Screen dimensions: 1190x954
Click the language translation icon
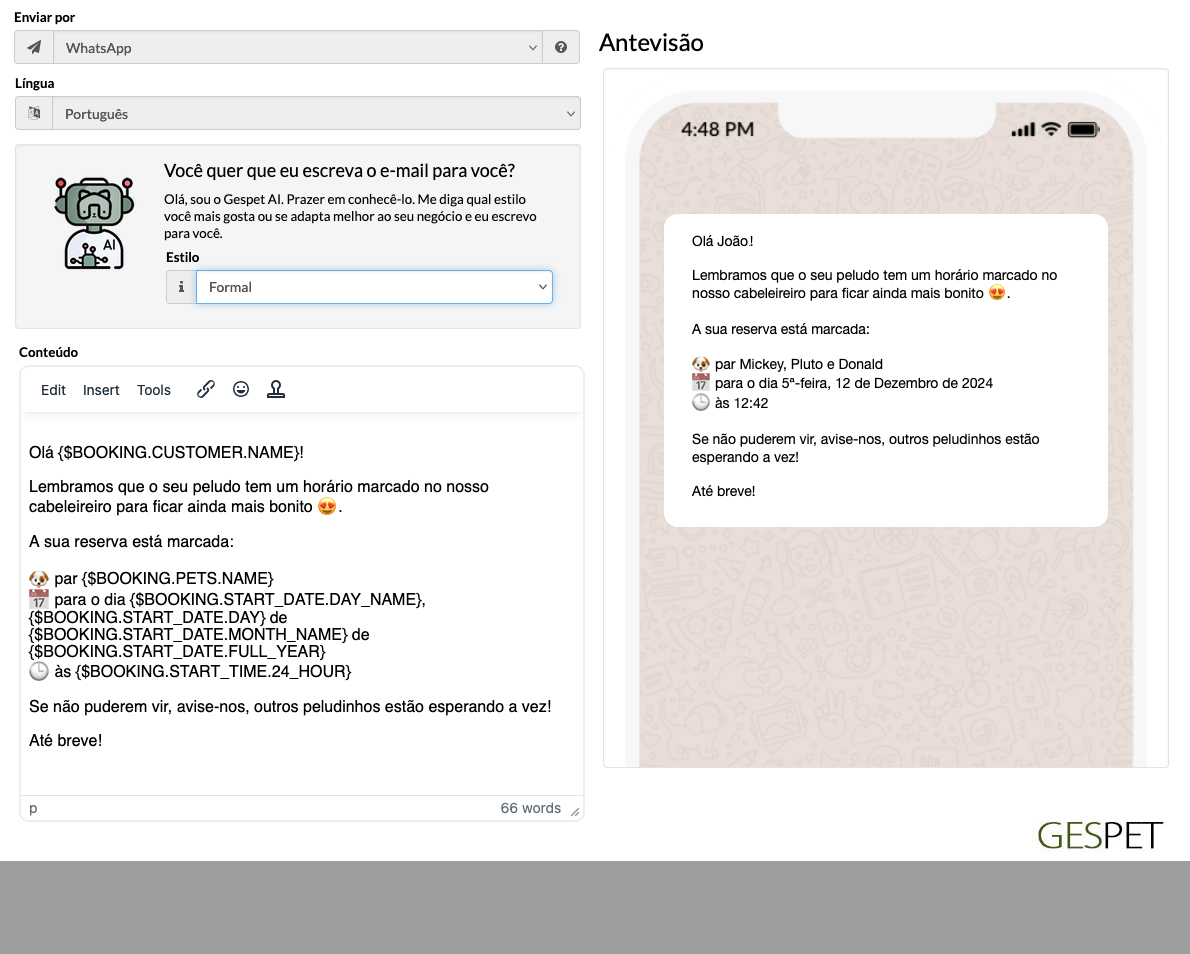click(34, 114)
